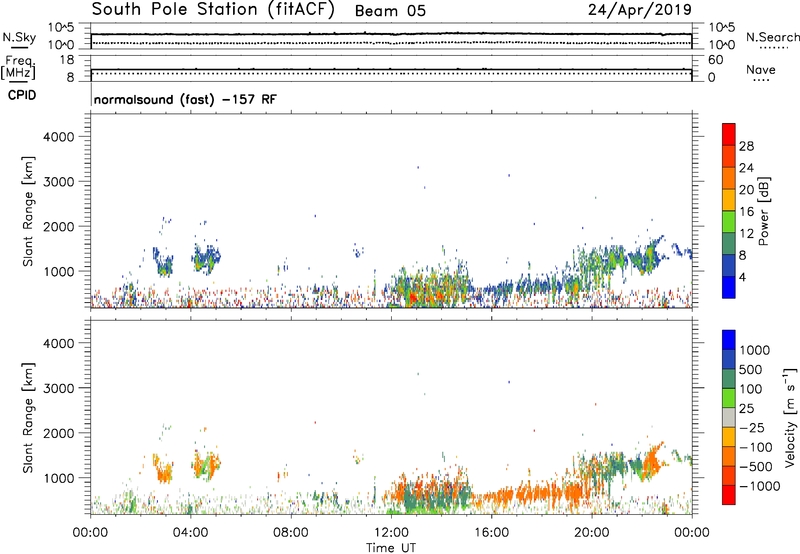Select the "Freq. [MHz]" axis label
Viewport: 800px width, 554px height.
[x=18, y=67]
